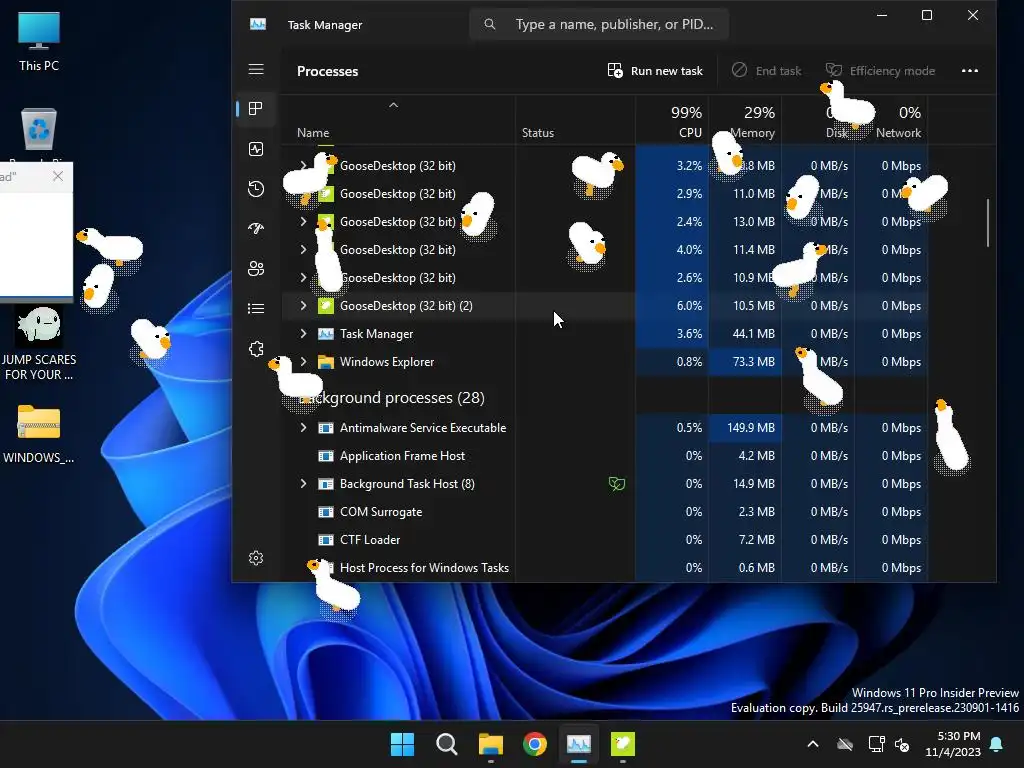Click the Task Manager search input field
The image size is (1024, 768).
(x=599, y=24)
